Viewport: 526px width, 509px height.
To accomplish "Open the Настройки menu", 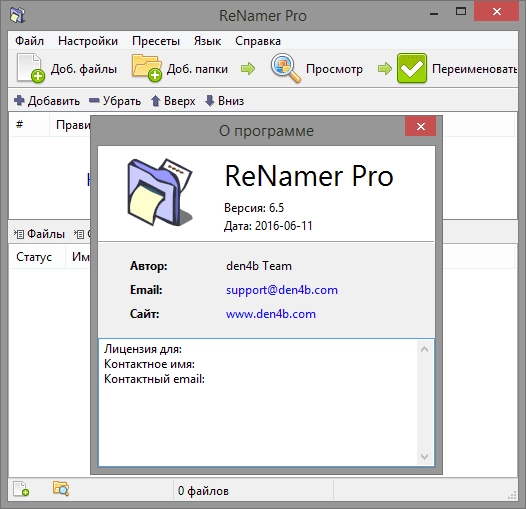I will [x=88, y=41].
